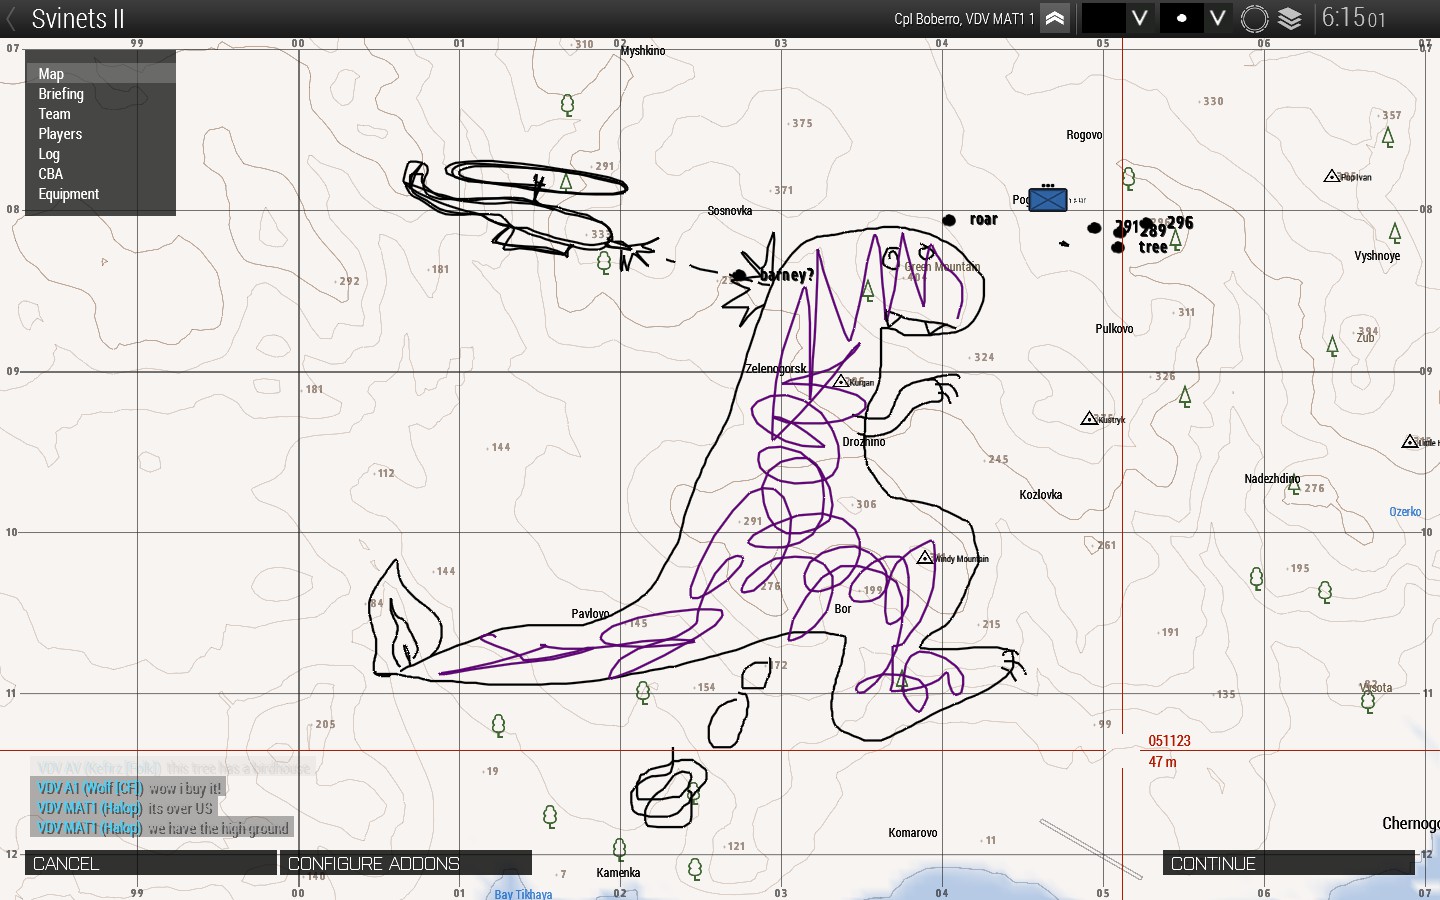Screen dimensions: 1440x900
Task: Click the grid readout 051123
Action: pyautogui.click(x=1169, y=741)
